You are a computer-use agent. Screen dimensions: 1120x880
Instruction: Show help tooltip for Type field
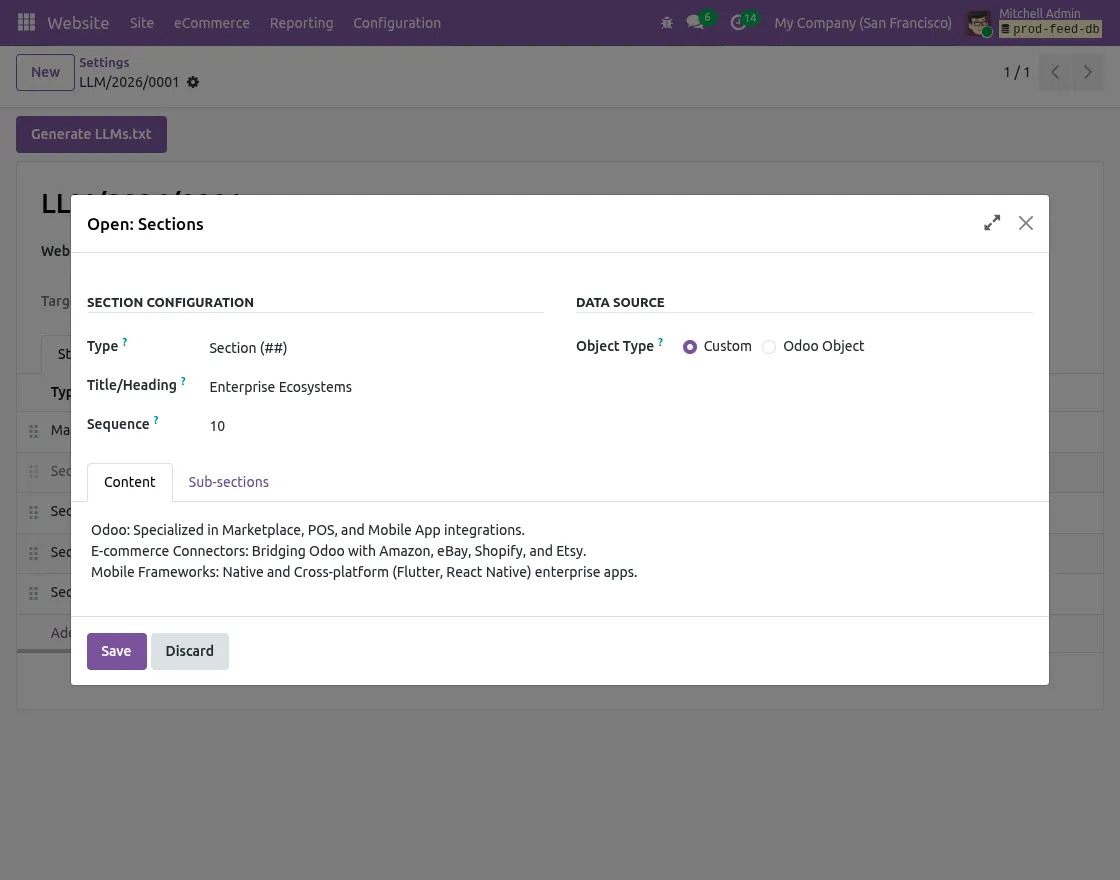[x=124, y=342]
